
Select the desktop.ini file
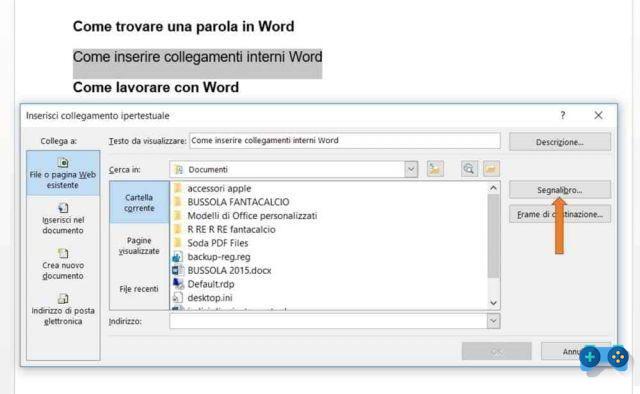click(x=202, y=298)
